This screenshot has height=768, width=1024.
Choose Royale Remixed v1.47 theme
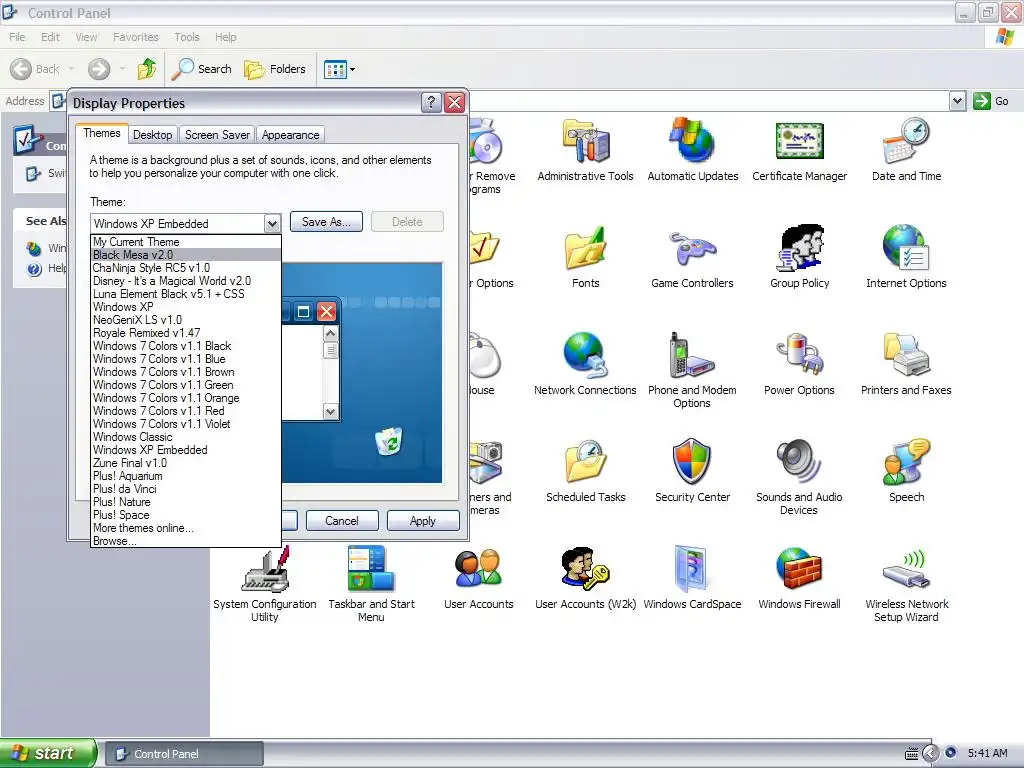point(186,333)
